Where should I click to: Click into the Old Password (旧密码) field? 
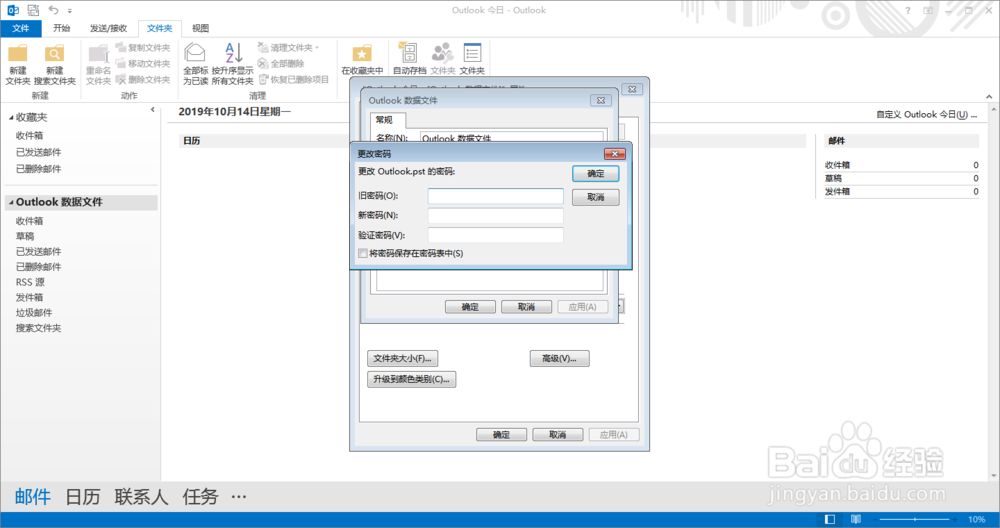[x=496, y=196]
